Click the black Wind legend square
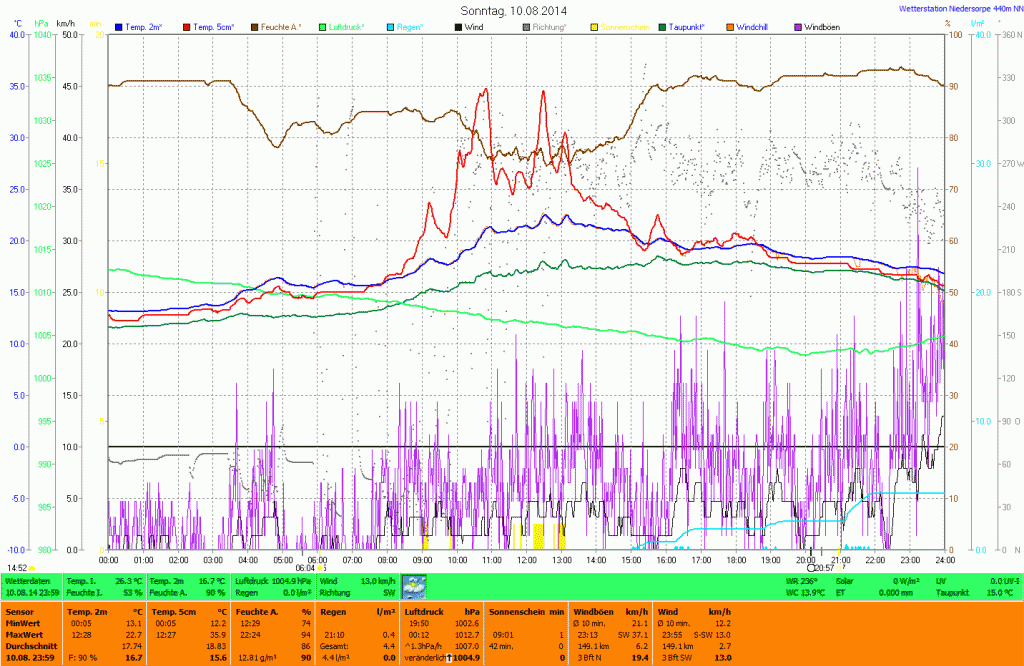The width and height of the screenshot is (1024, 666). point(458,27)
